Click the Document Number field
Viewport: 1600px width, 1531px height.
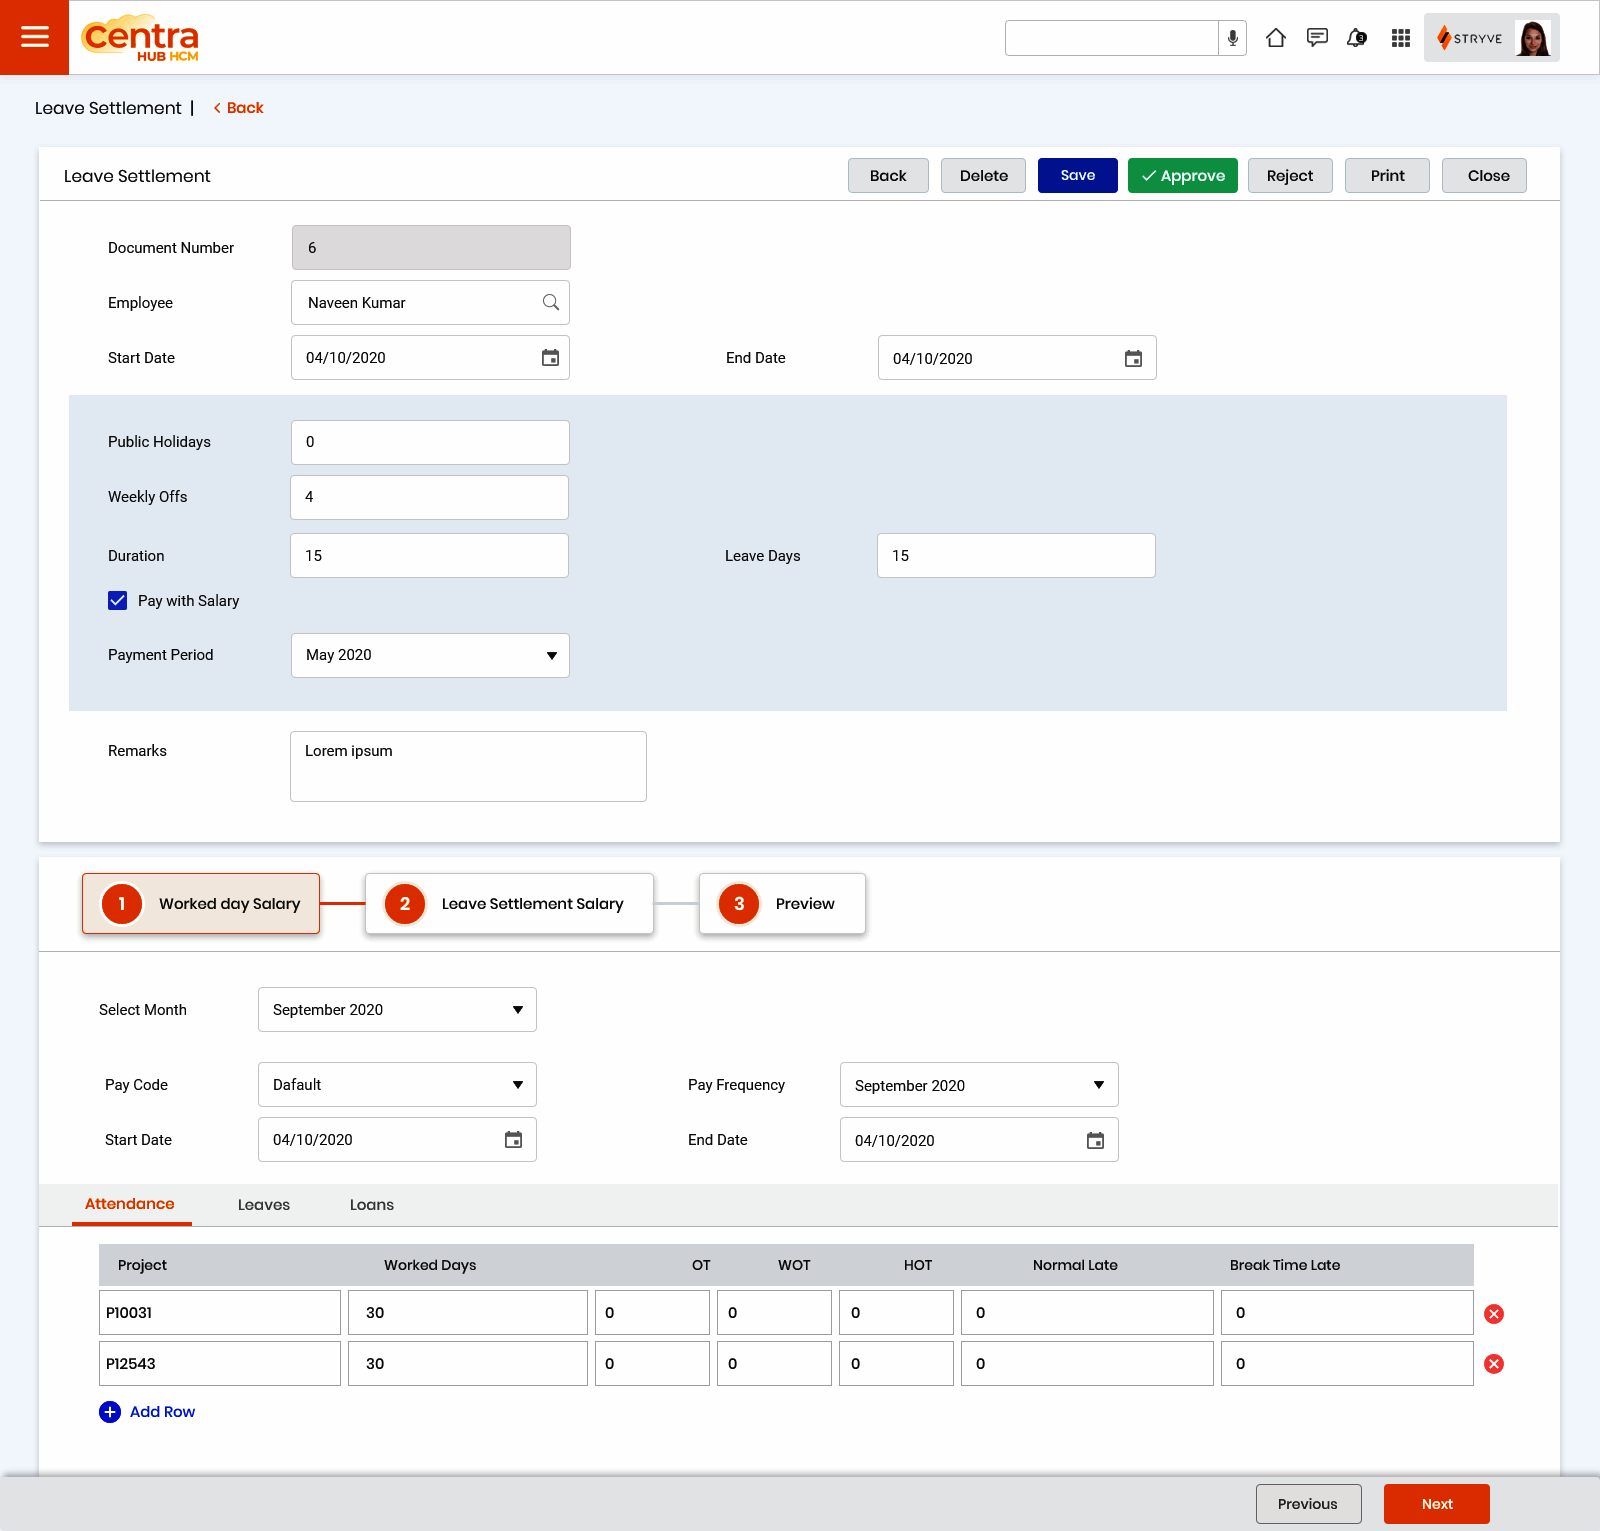point(431,247)
